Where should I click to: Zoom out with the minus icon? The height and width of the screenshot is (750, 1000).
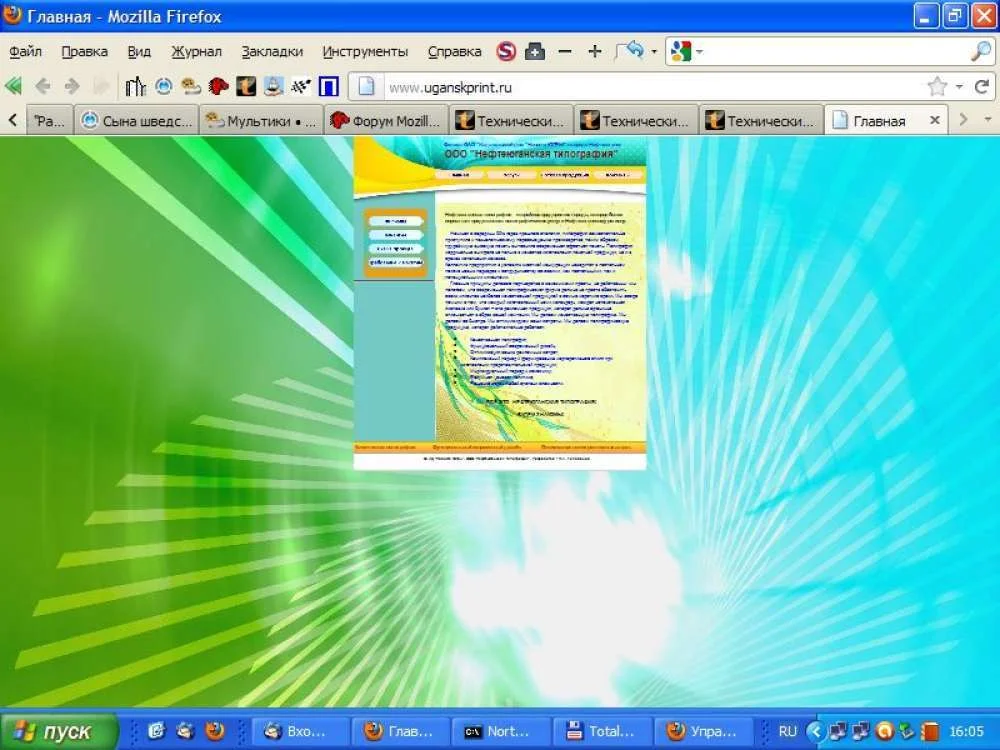point(564,51)
